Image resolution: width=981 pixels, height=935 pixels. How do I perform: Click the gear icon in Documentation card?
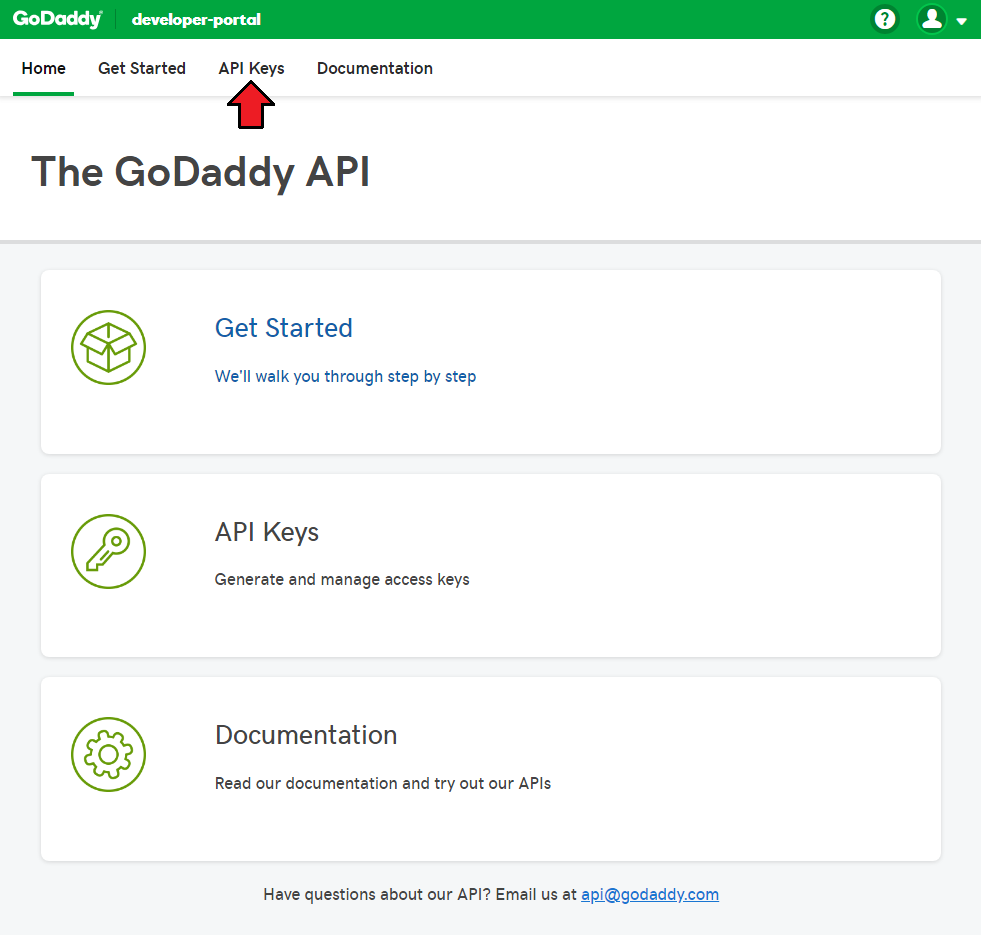click(x=108, y=754)
